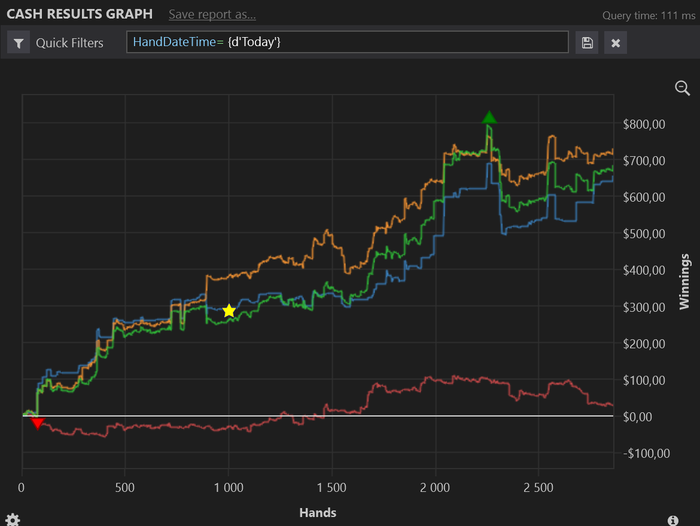Viewport: 700px width, 526px height.
Task: Click the red low-point triangle marker
Action: (x=37, y=423)
